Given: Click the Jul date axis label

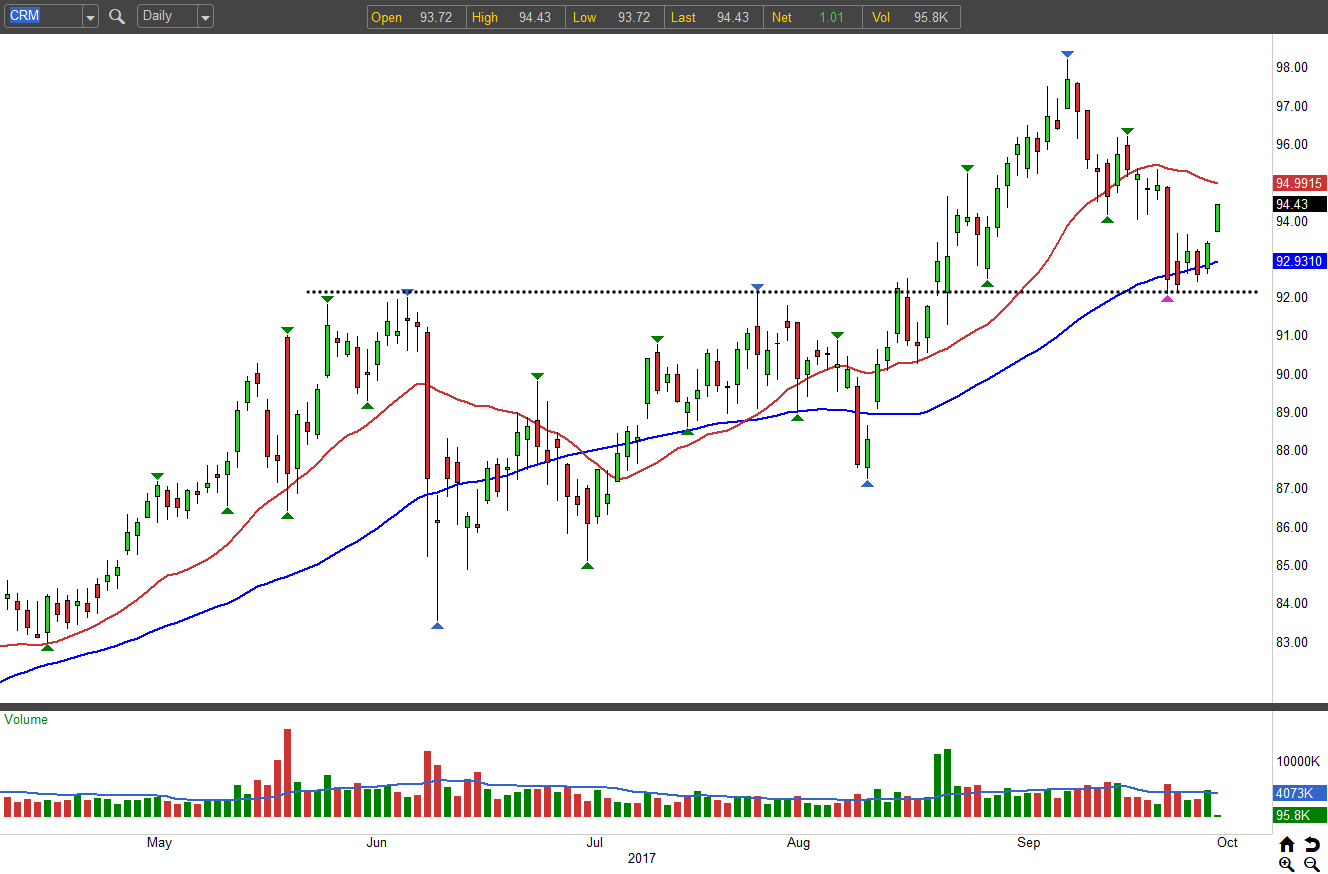Looking at the screenshot, I should point(594,842).
